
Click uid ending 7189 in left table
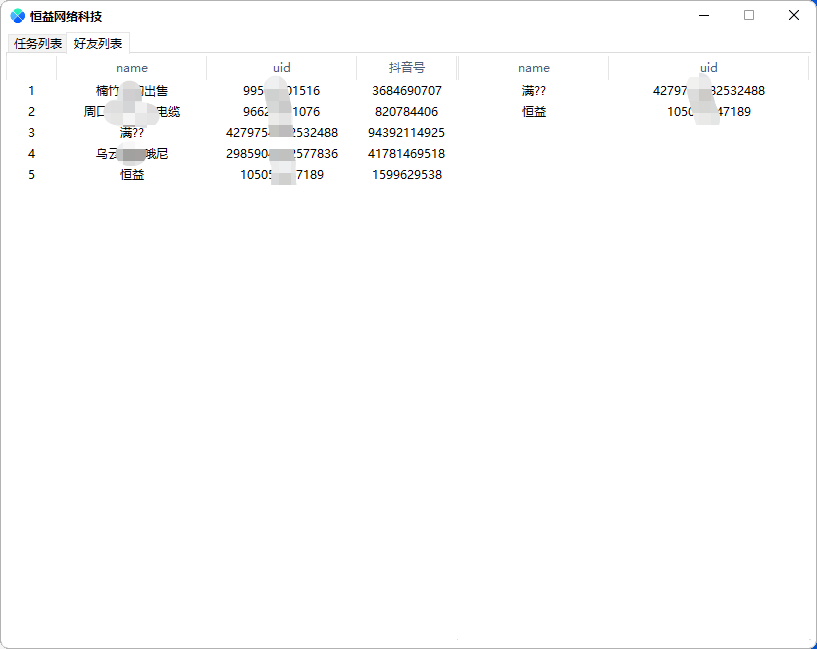point(282,174)
